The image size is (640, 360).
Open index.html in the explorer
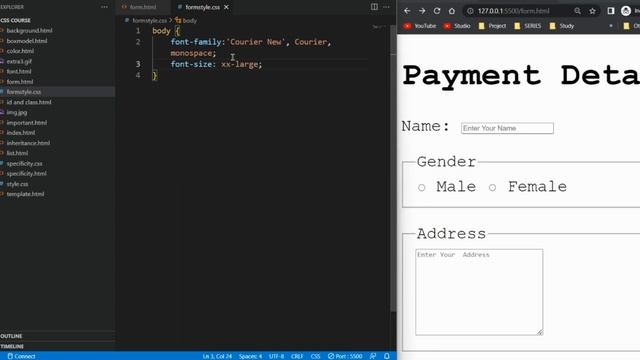pyautogui.click(x=21, y=133)
